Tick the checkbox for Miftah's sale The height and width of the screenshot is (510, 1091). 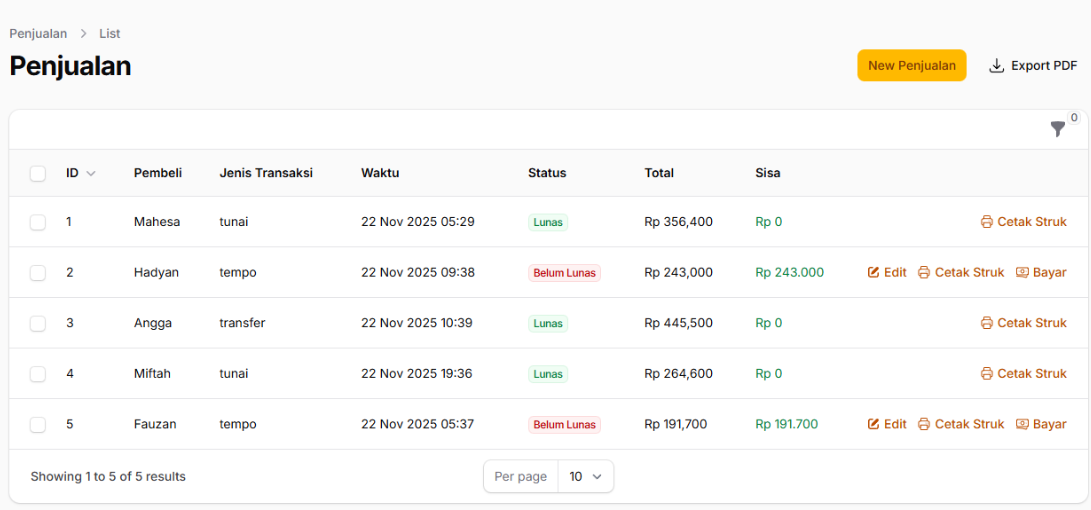(x=38, y=374)
